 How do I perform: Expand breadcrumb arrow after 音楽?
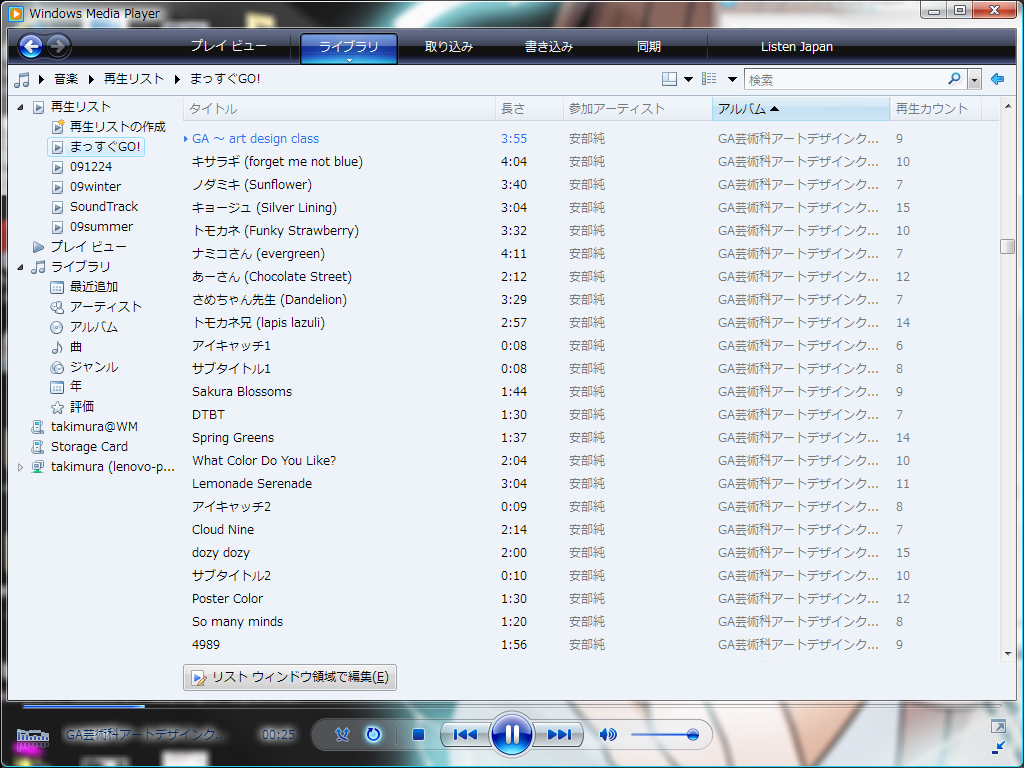tap(91, 79)
